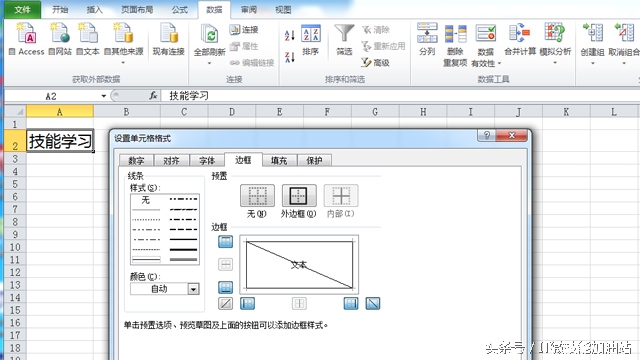Toggle the inside vertical border
Image resolution: width=640 pixels, height=360 pixels.
299,303
